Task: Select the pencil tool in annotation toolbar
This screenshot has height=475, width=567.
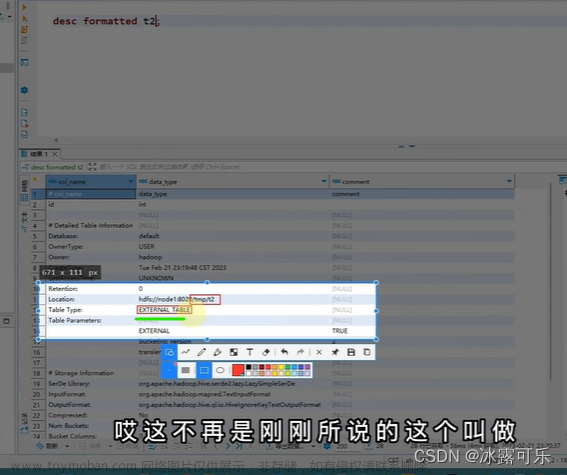Action: [201, 352]
